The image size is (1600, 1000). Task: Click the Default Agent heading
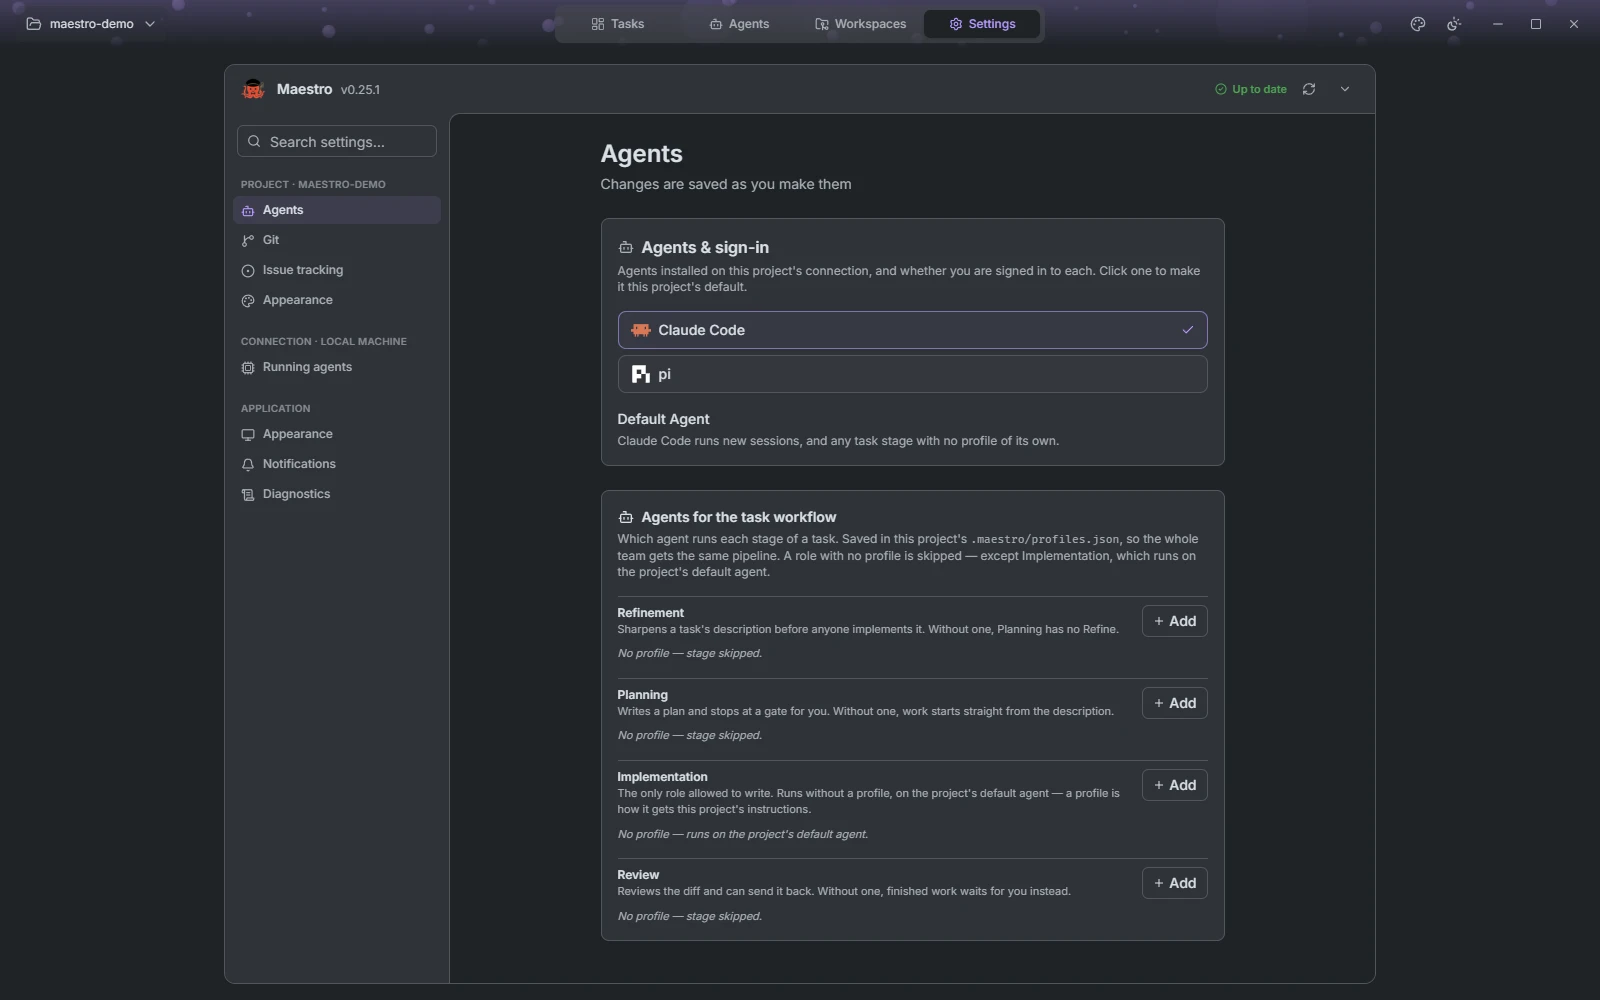point(663,419)
